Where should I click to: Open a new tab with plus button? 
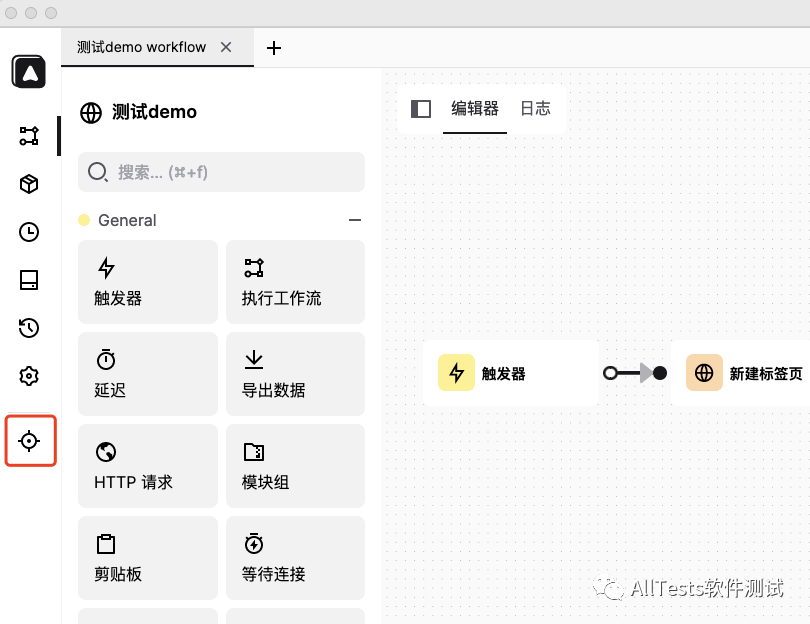(x=274, y=47)
